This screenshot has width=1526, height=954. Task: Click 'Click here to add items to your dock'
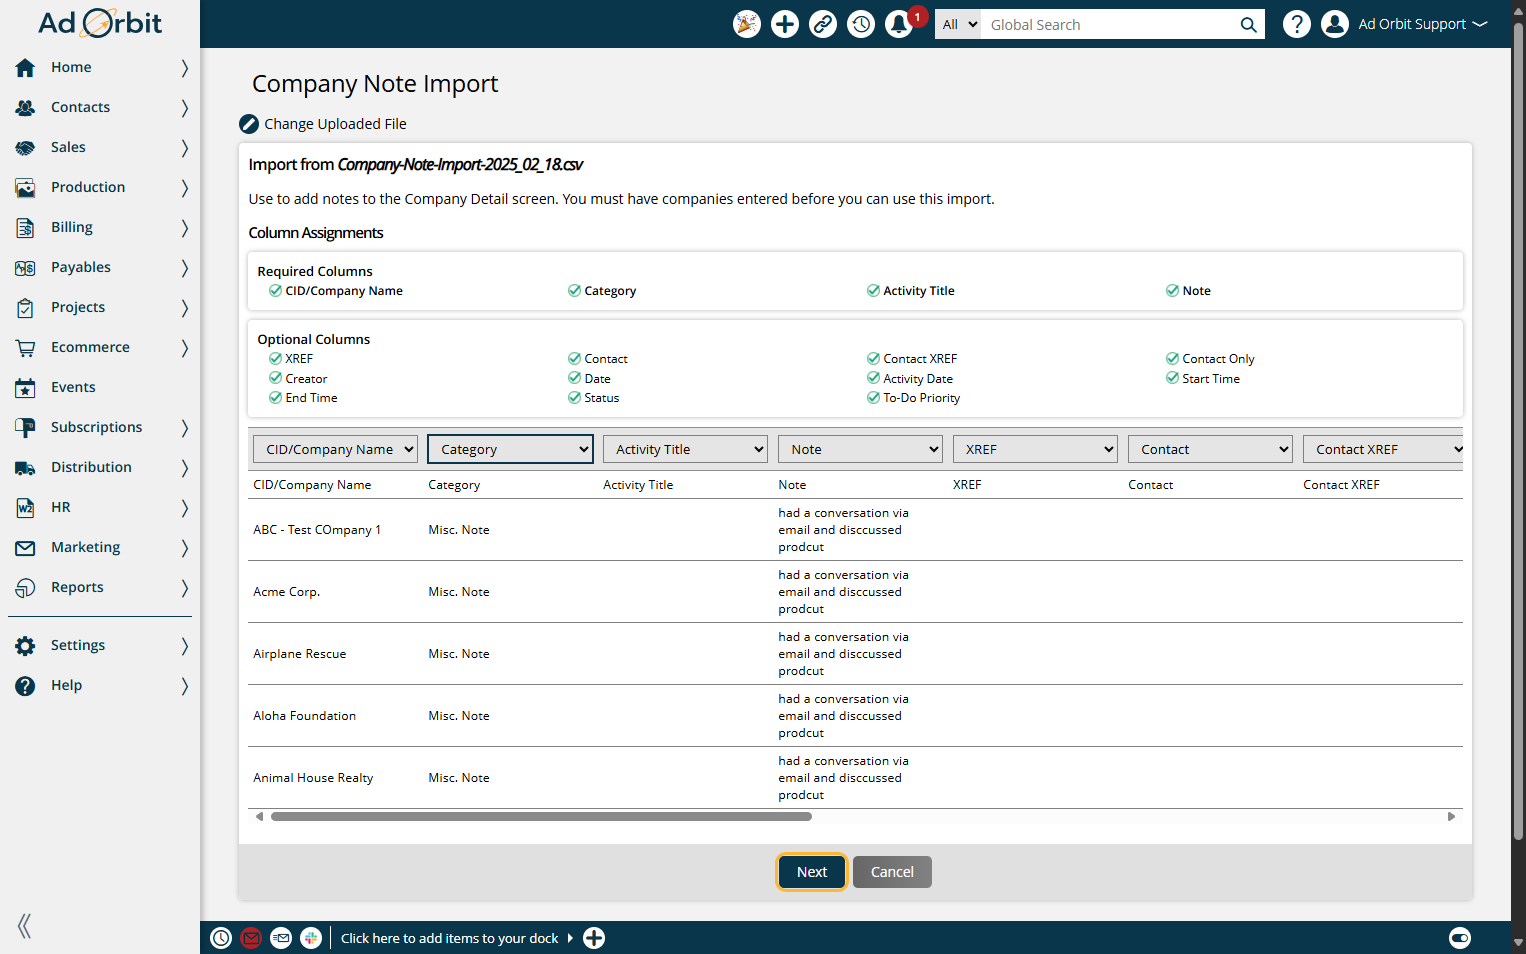click(449, 938)
